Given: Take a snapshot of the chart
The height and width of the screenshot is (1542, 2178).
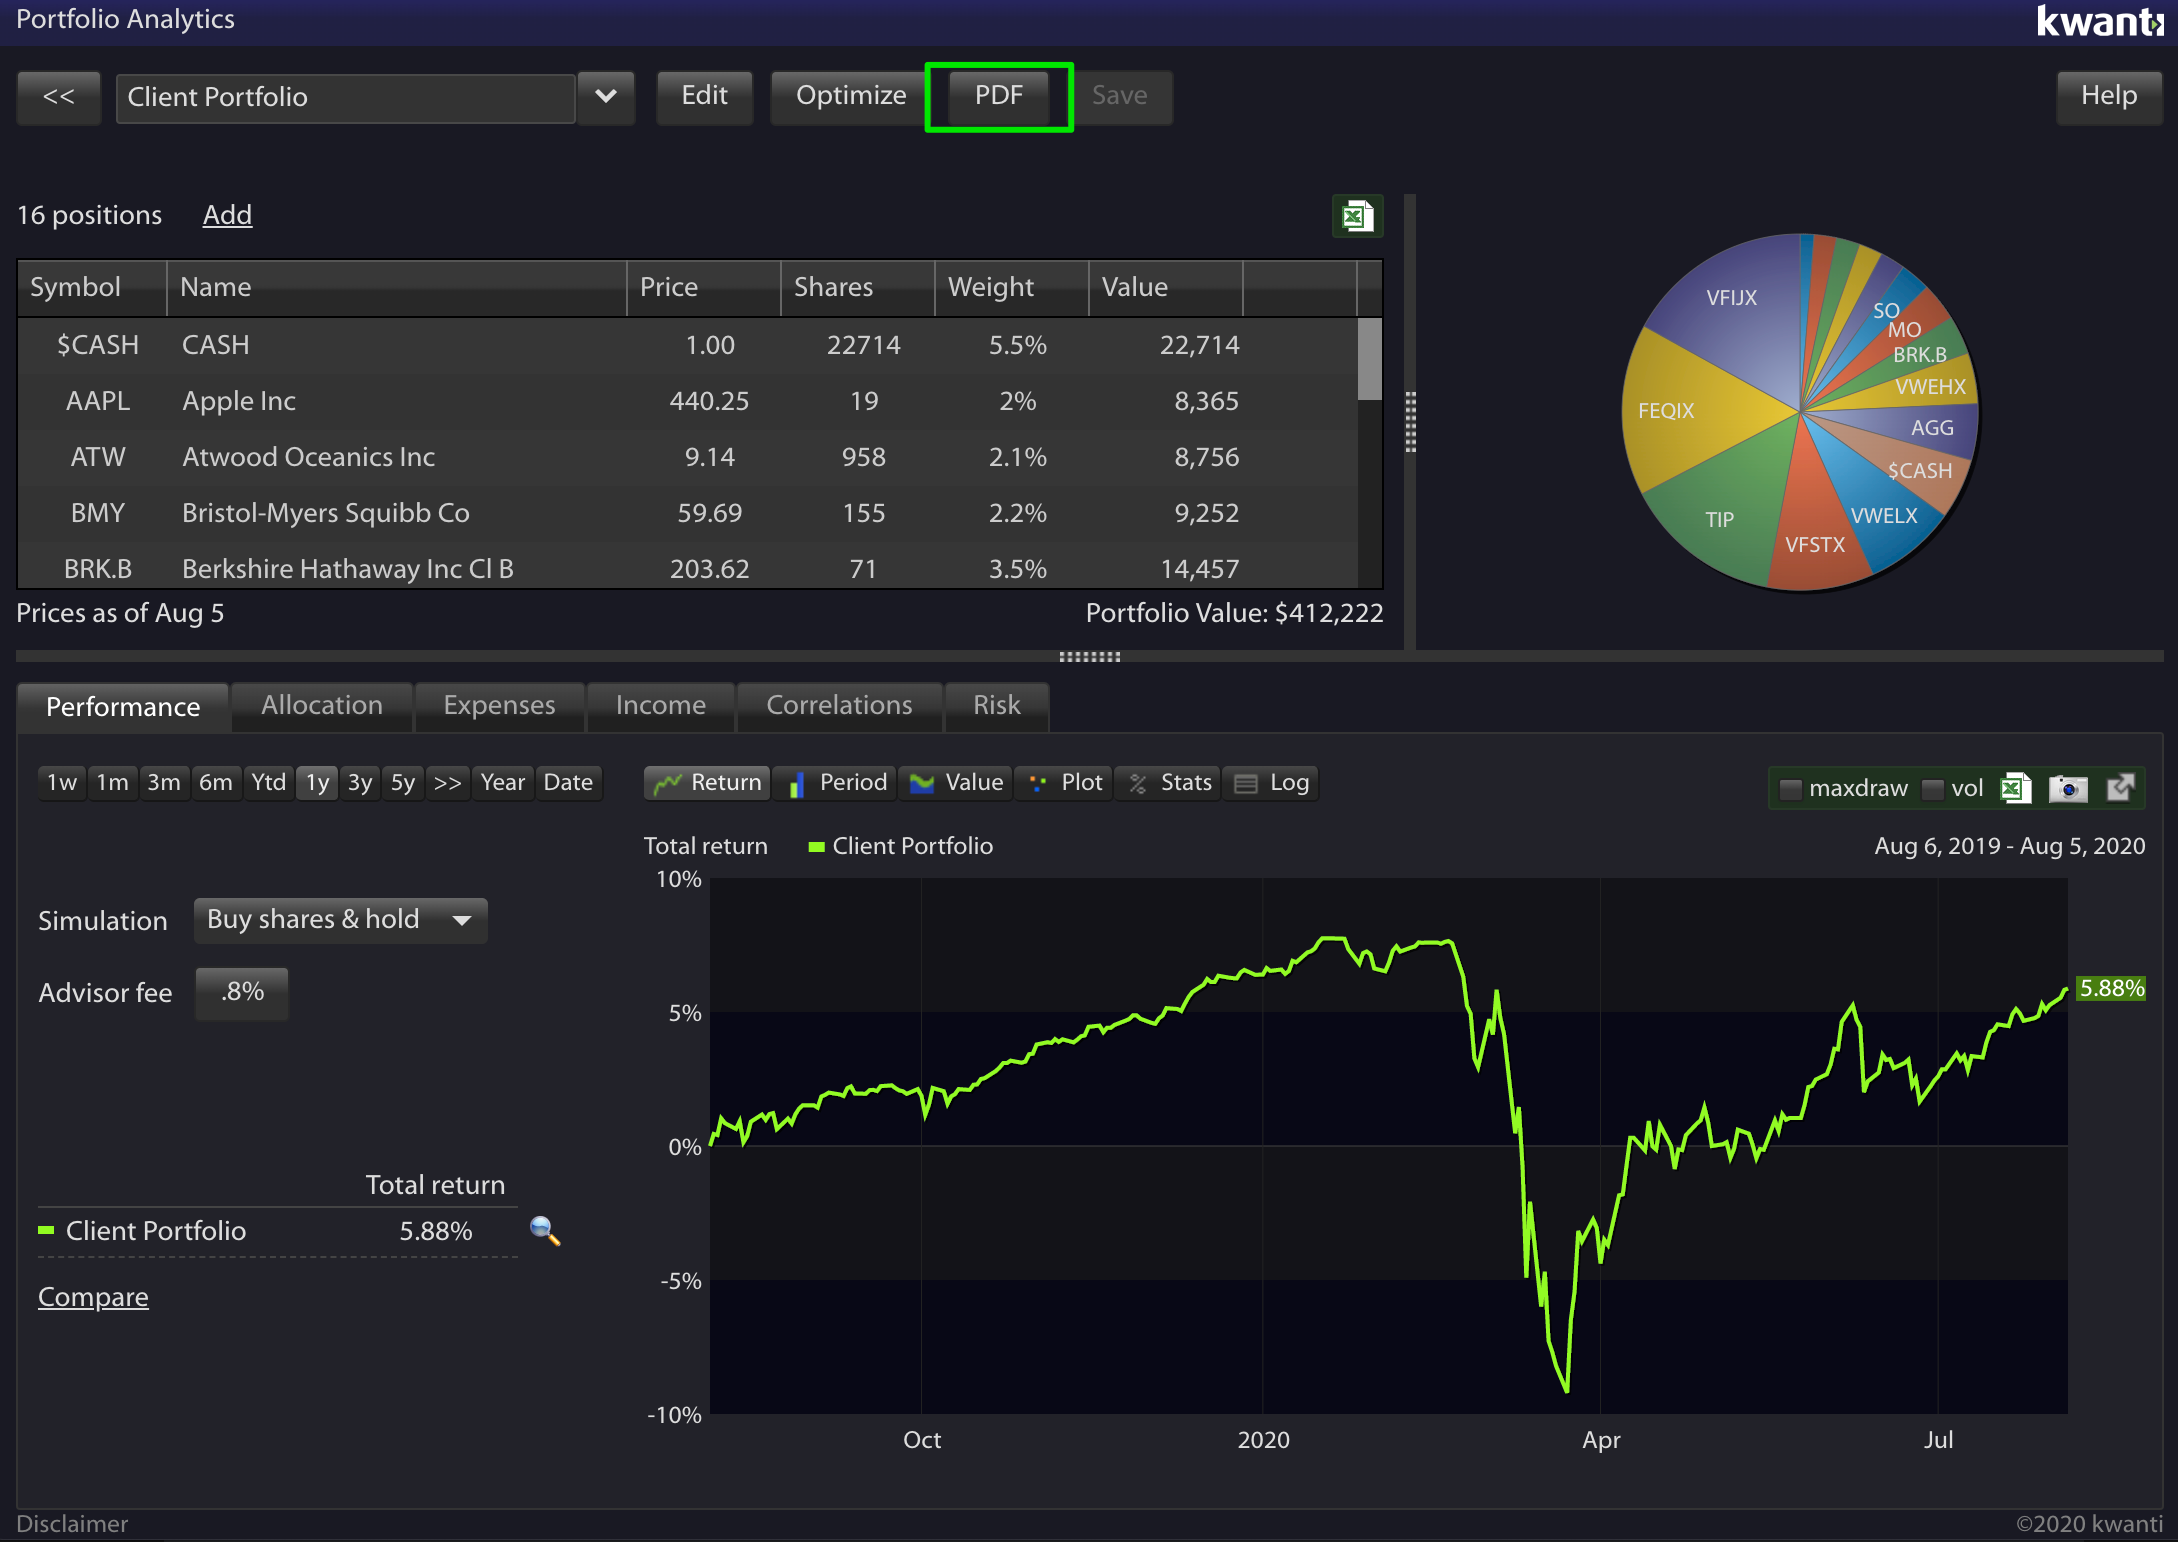Looking at the screenshot, I should coord(2068,788).
